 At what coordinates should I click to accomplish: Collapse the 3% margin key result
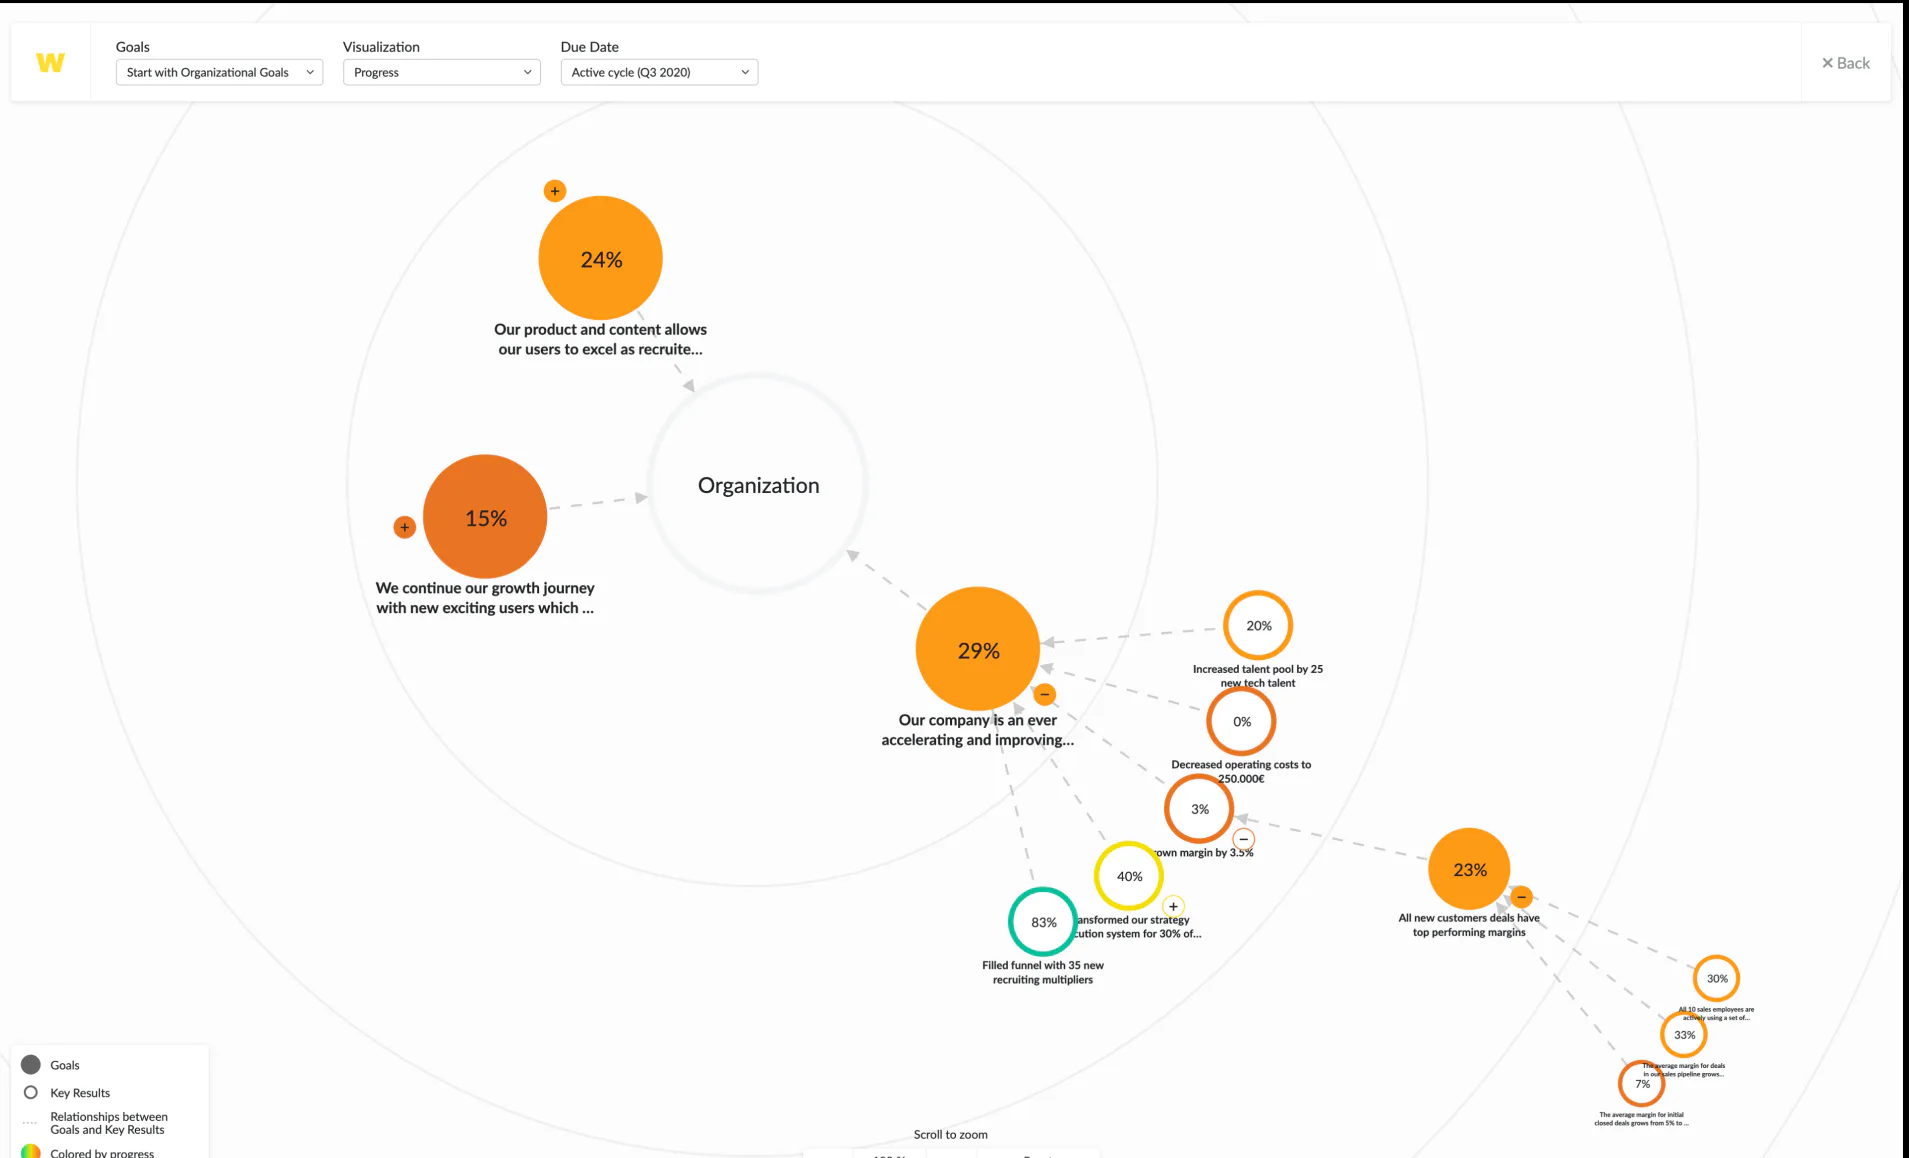(x=1244, y=839)
